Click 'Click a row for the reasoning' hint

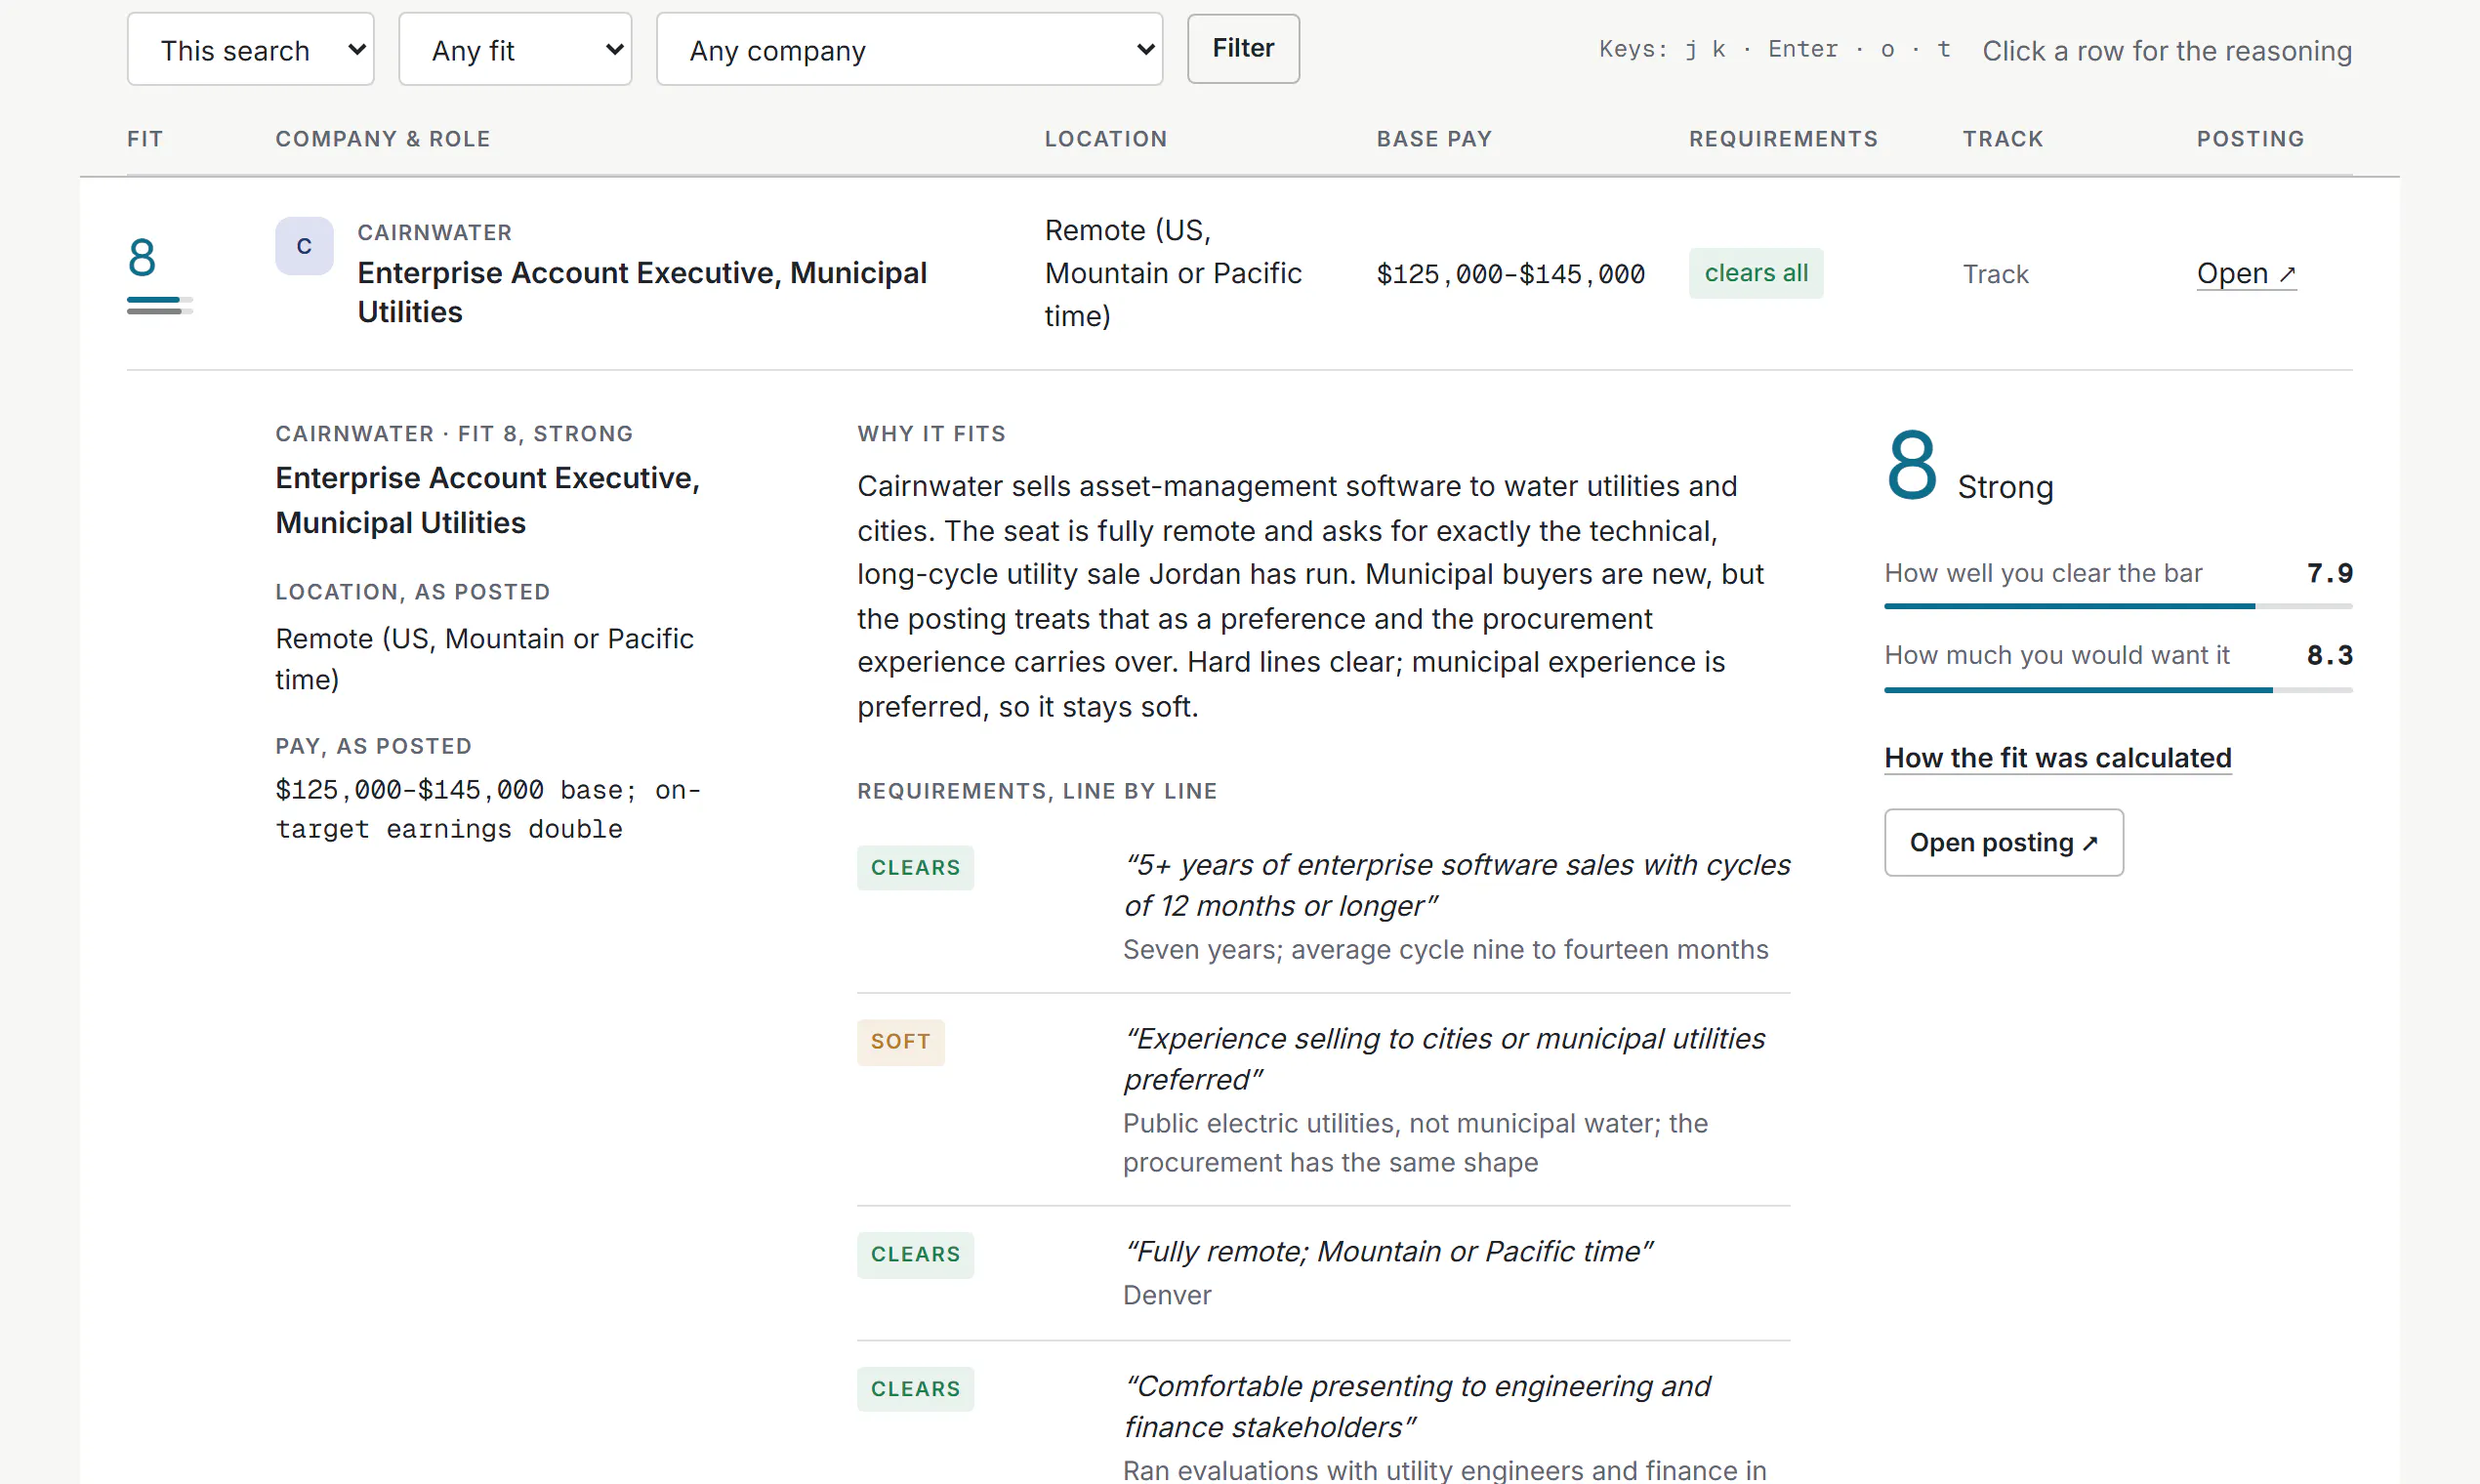(2167, 51)
